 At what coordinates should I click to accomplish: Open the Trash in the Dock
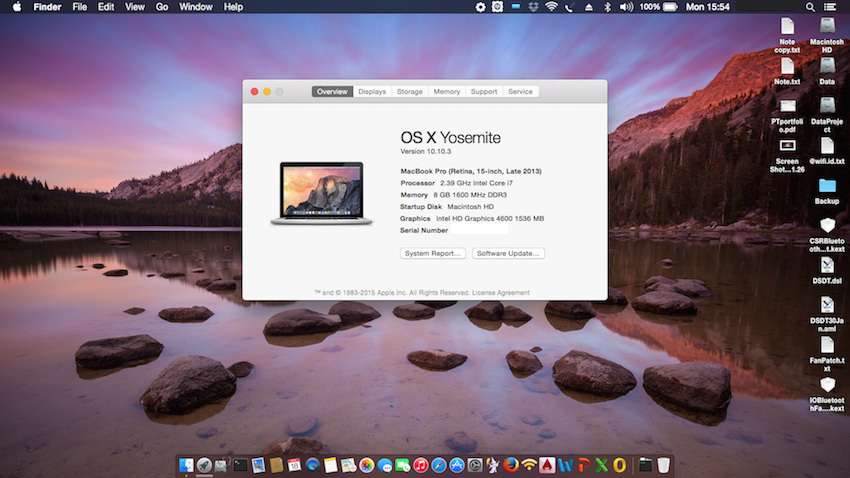pos(664,465)
